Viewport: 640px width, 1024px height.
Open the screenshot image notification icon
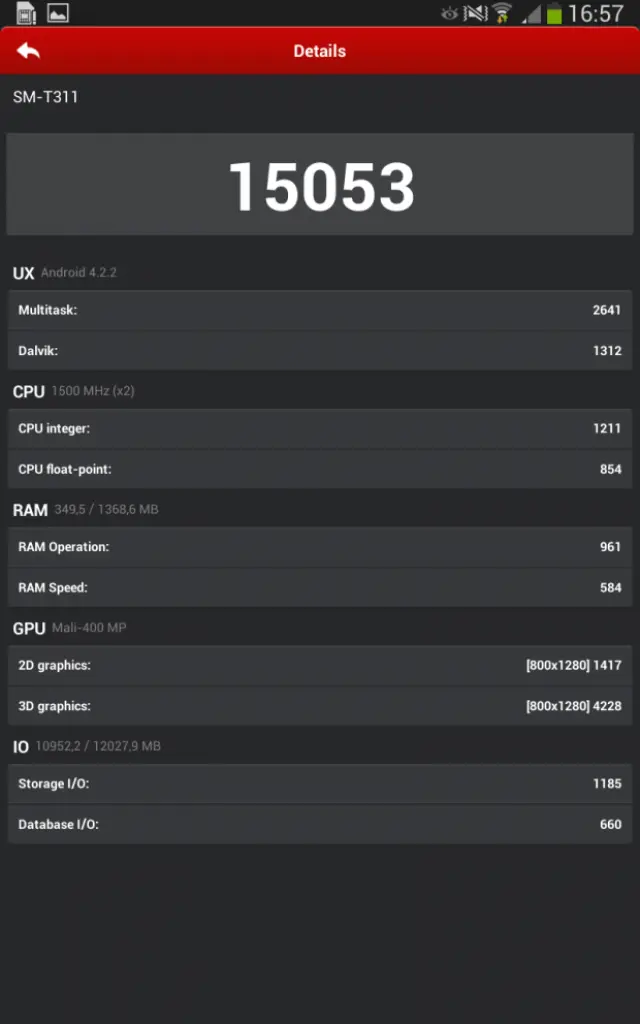58,13
